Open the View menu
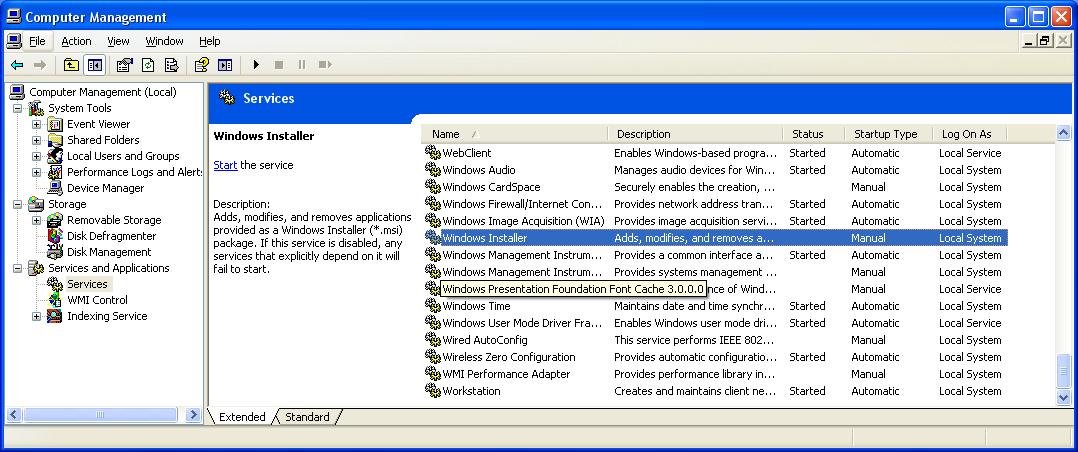This screenshot has height=452, width=1078. pyautogui.click(x=118, y=41)
